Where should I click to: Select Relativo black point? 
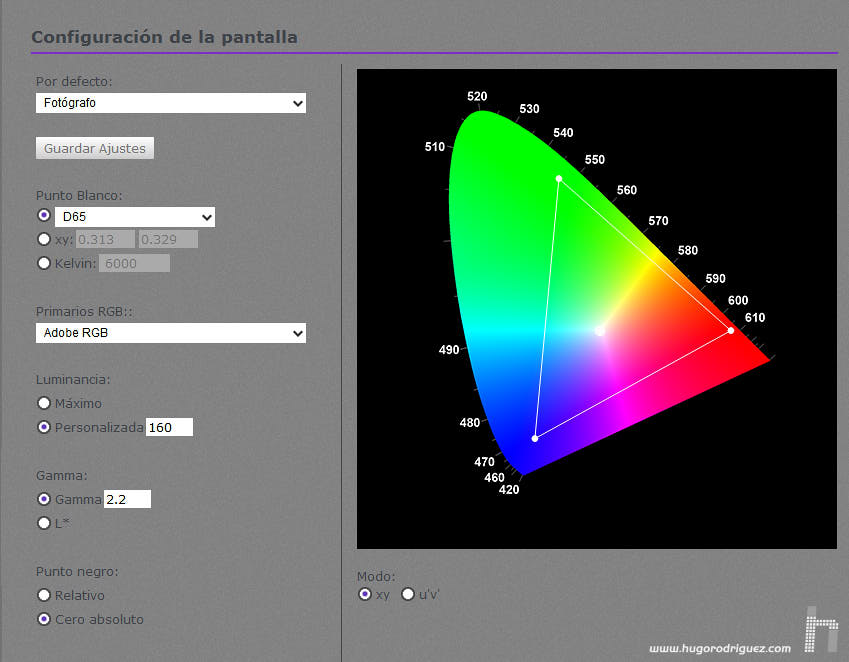pyautogui.click(x=43, y=595)
